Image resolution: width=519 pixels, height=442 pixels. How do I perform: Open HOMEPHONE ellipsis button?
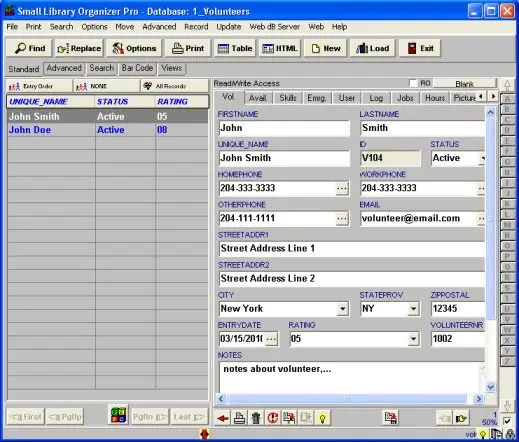[x=342, y=189]
